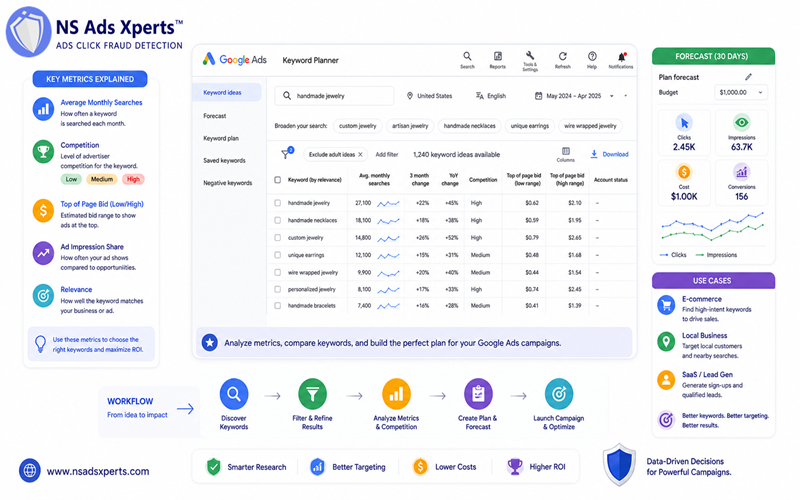Open Saved keywords in sidebar
The width and height of the screenshot is (800, 500).
[224, 160]
